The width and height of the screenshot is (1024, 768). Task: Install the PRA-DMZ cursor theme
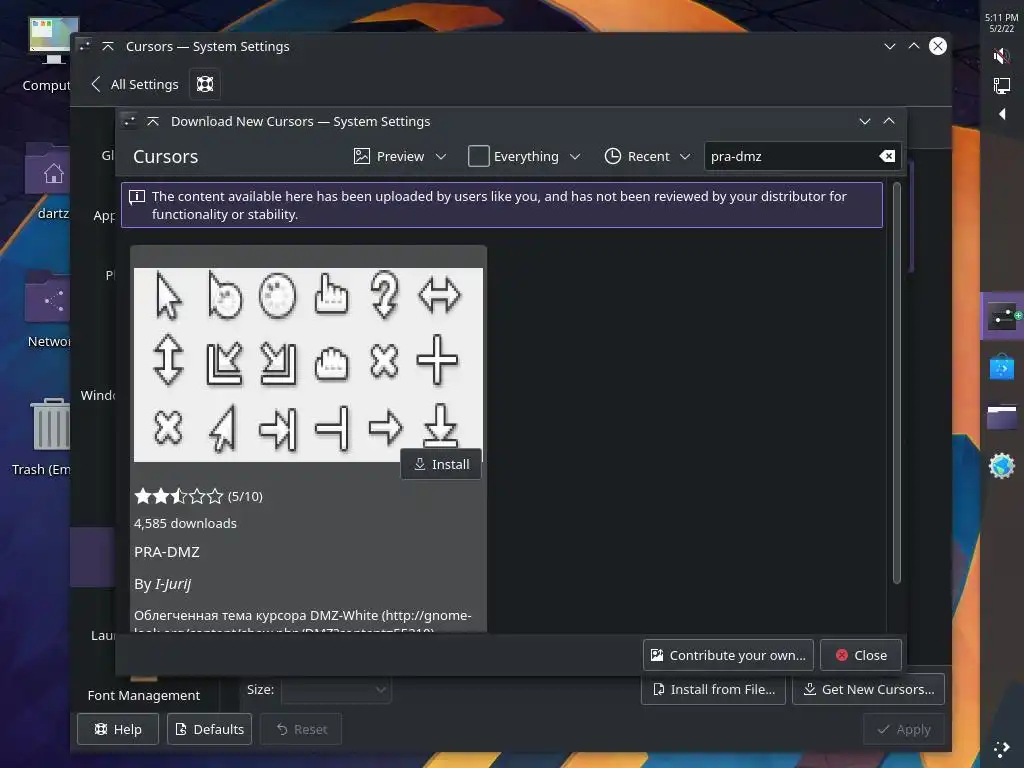(x=441, y=464)
